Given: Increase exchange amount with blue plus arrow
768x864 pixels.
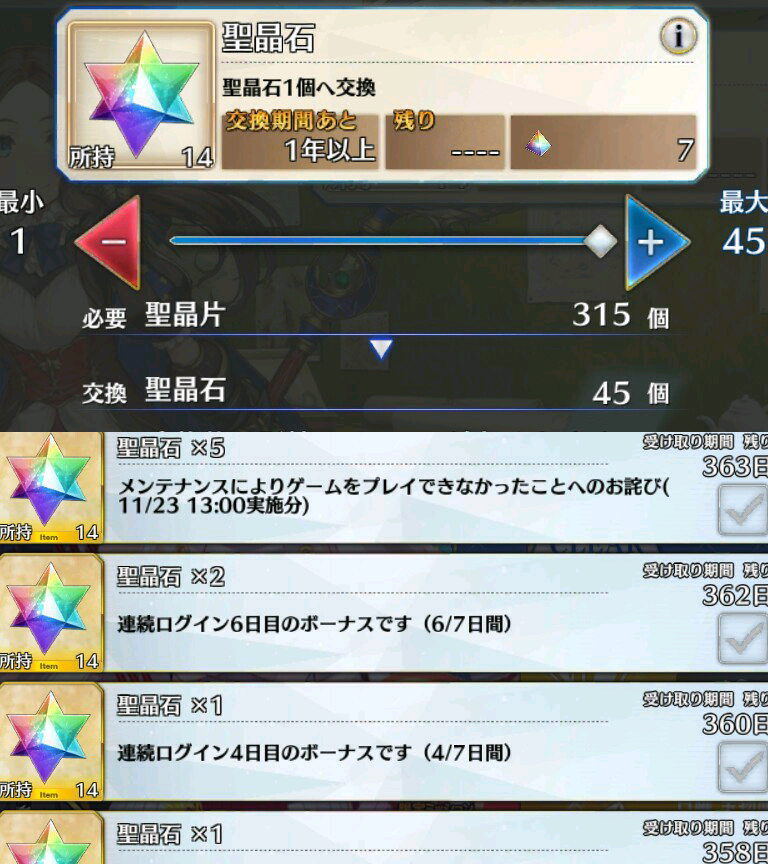Looking at the screenshot, I should point(656,242).
